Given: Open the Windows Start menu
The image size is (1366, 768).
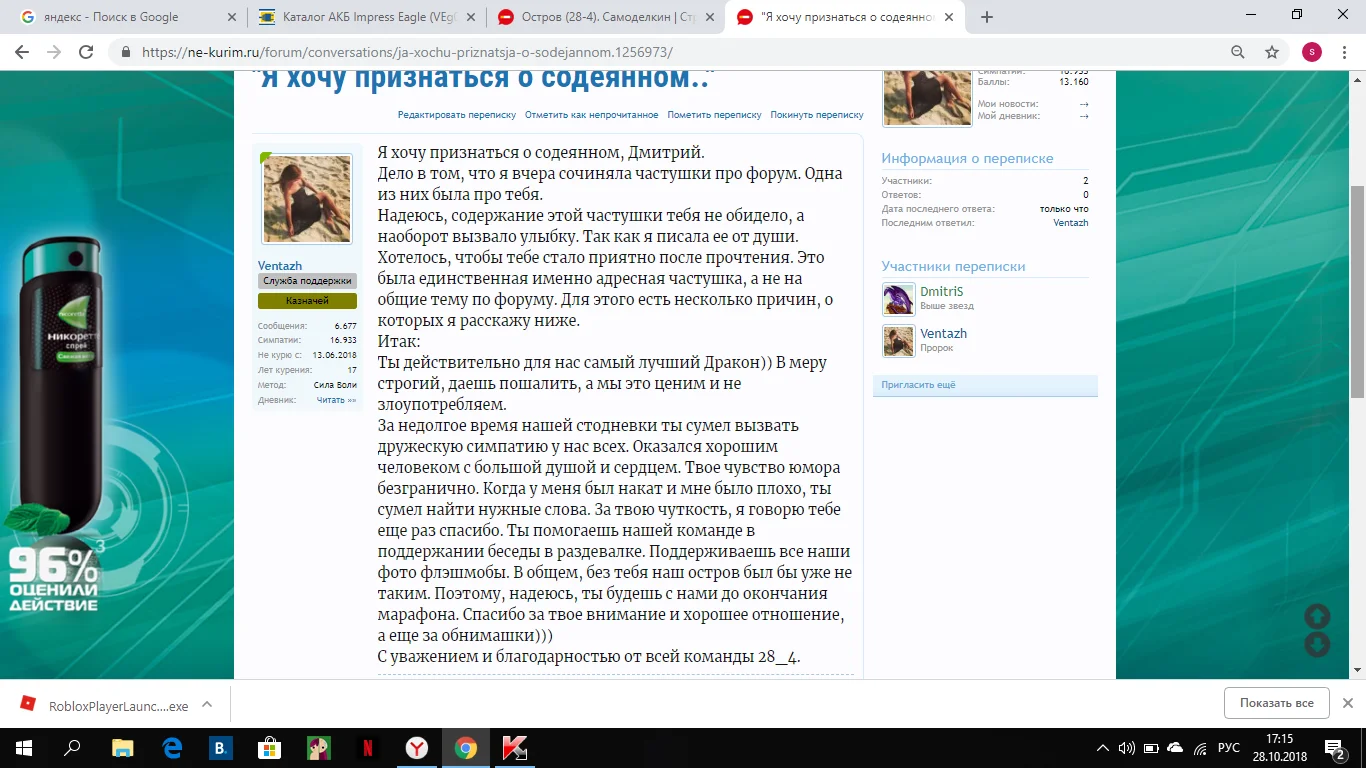Looking at the screenshot, I should pyautogui.click(x=23, y=747).
